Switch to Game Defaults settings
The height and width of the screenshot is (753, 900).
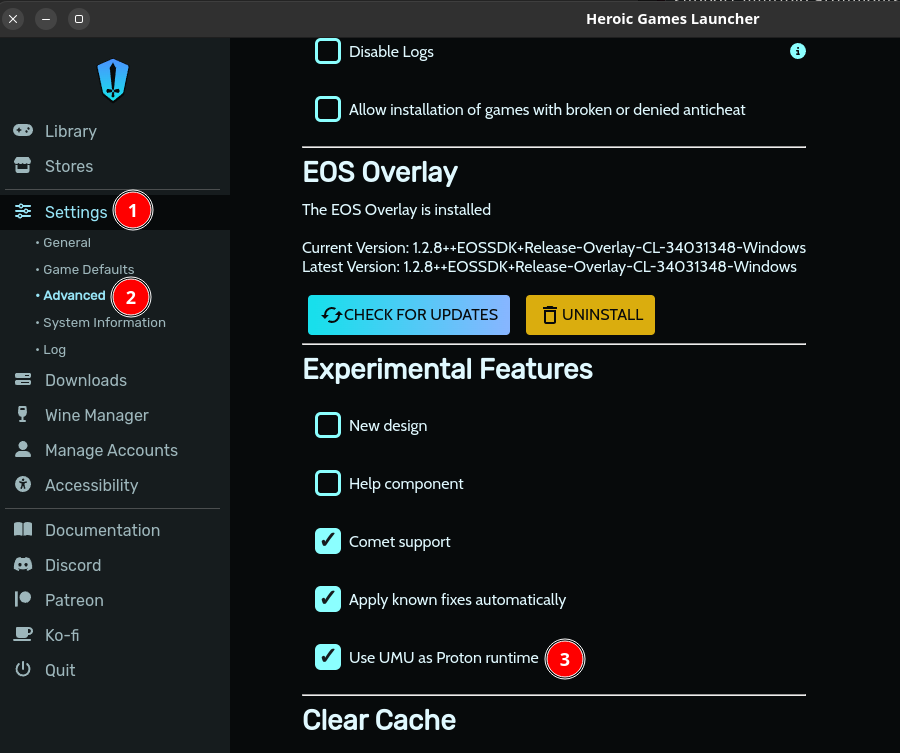(88, 269)
